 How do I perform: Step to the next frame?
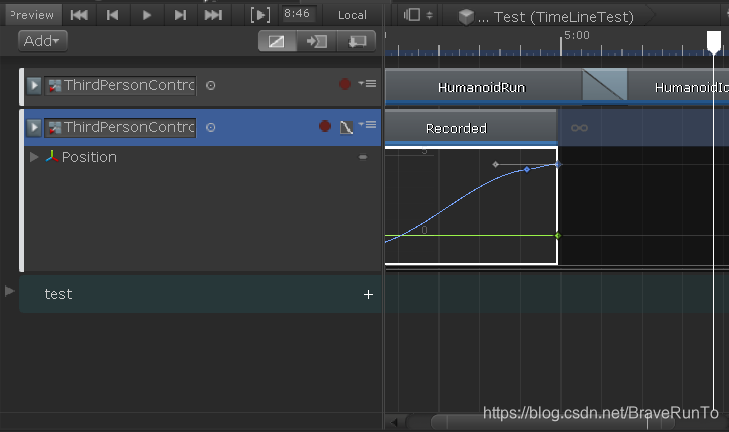180,15
